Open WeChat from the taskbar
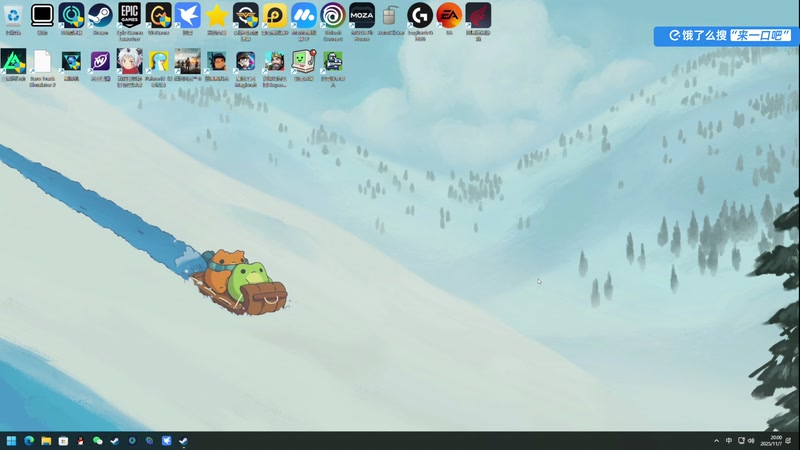800x450 pixels. [x=98, y=441]
